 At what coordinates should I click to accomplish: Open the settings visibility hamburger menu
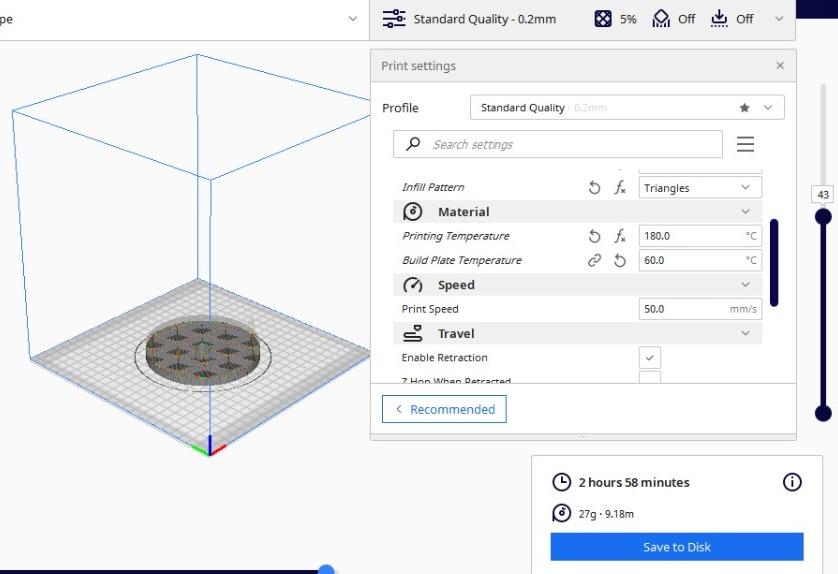click(745, 144)
